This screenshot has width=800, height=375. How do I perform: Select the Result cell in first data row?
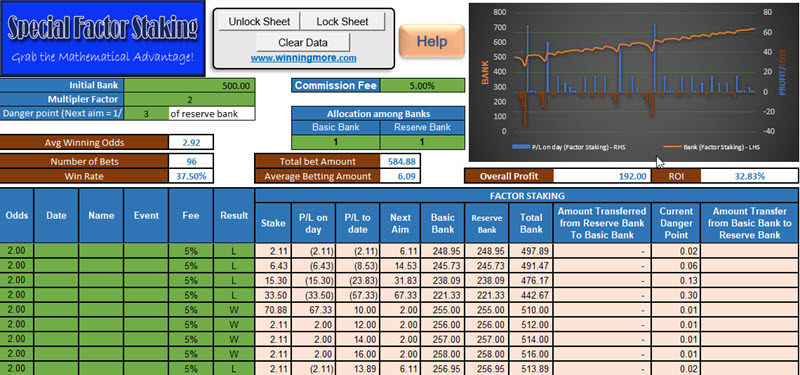click(234, 251)
